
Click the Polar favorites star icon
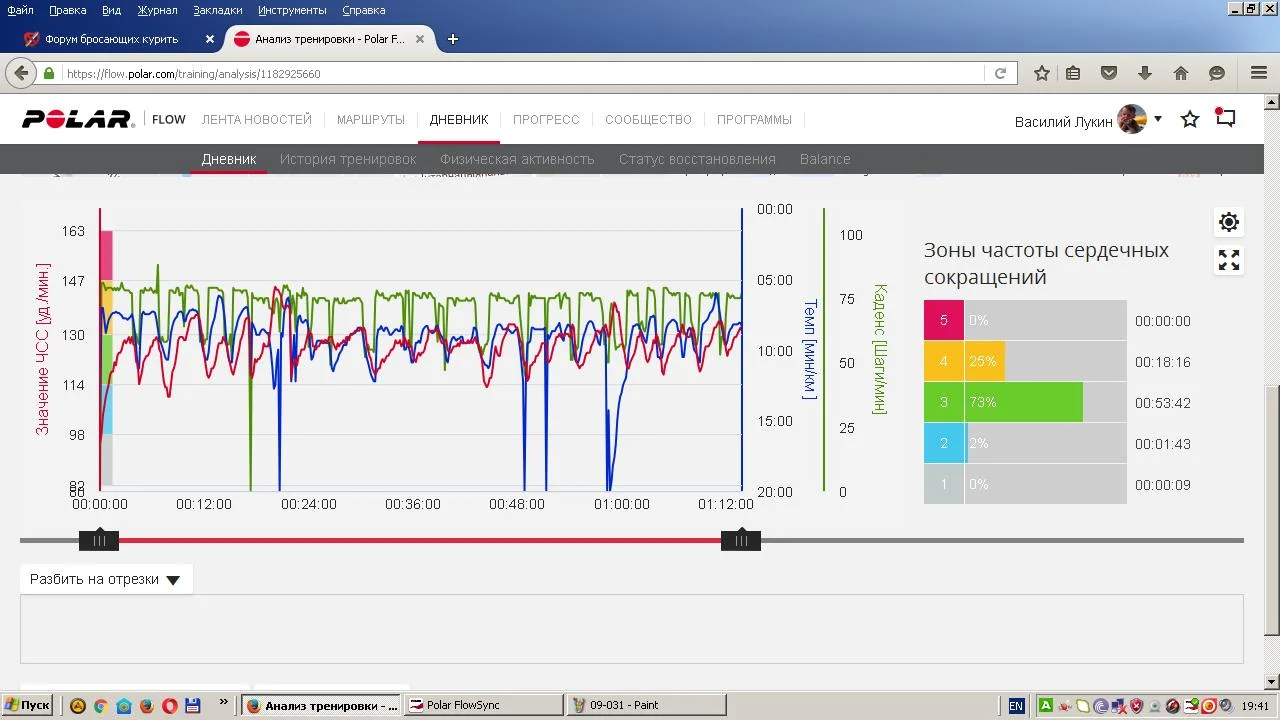coord(1190,120)
